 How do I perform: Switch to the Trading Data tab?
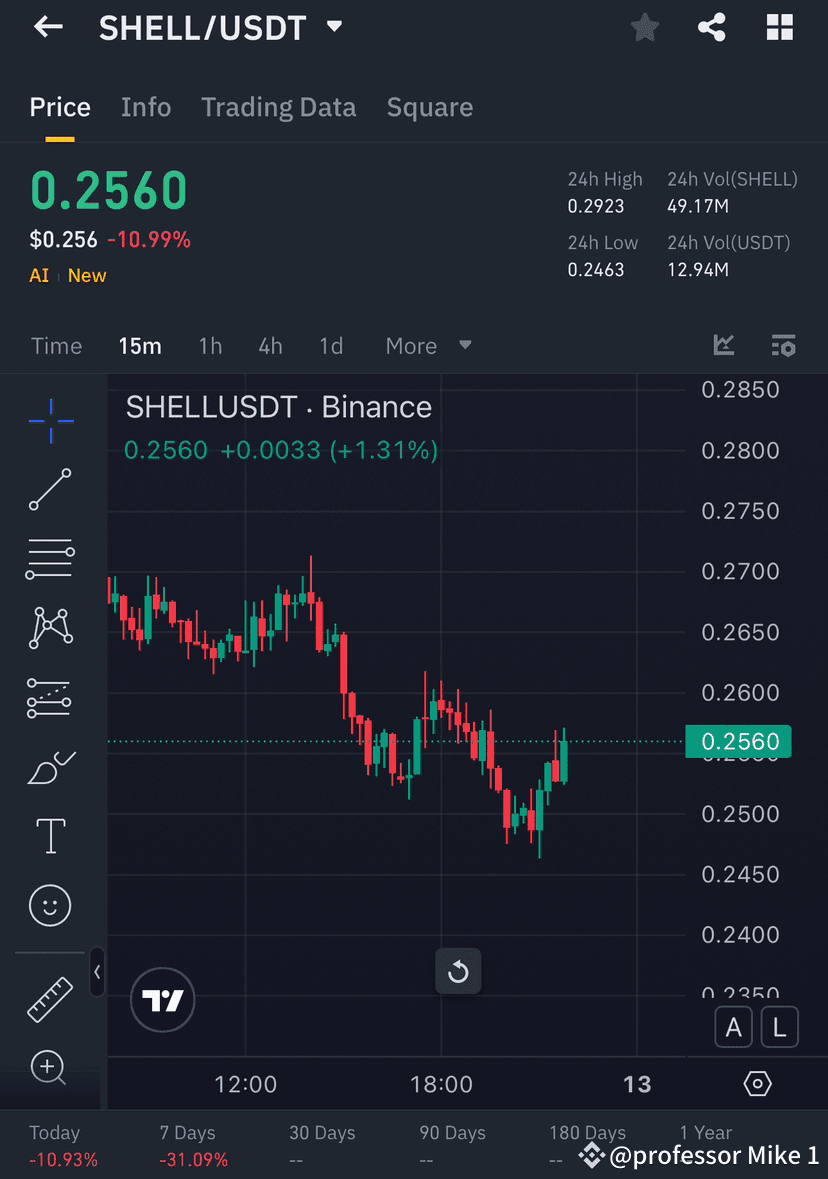[x=278, y=107]
